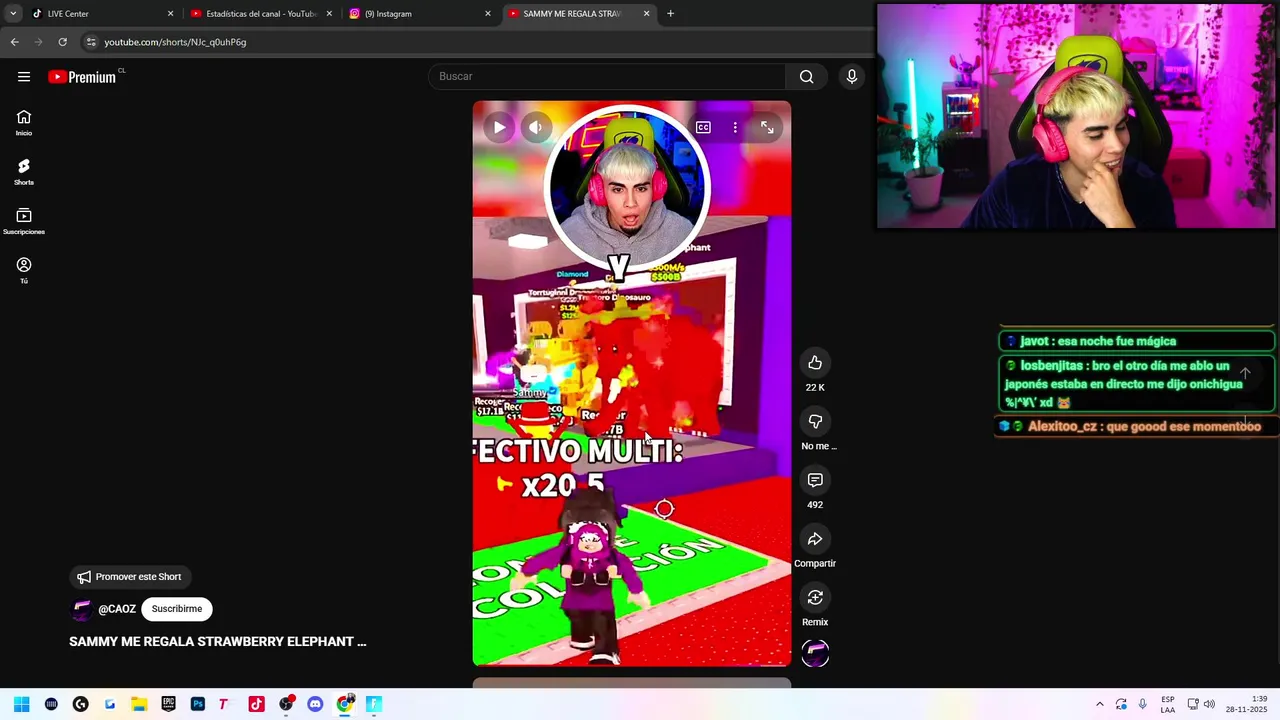Click Alexitoo_cz chat message
The image size is (1280, 720).
[1134, 426]
